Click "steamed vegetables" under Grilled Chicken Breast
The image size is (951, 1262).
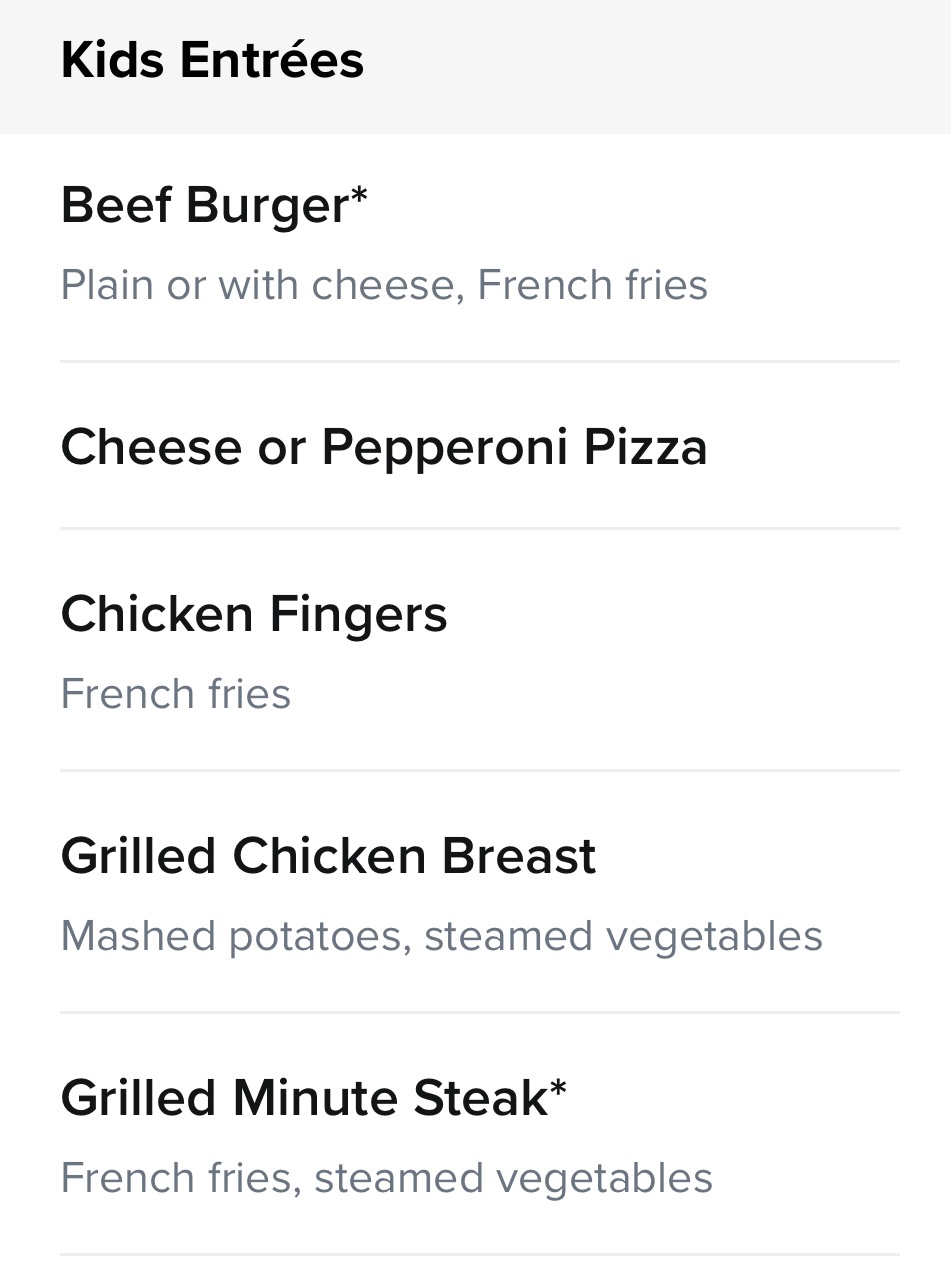(x=623, y=936)
